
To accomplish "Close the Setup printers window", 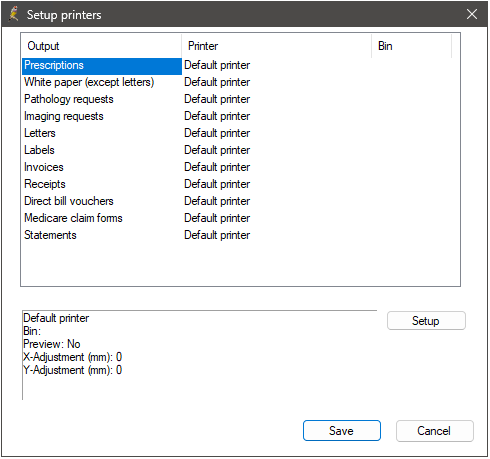I will click(x=472, y=14).
